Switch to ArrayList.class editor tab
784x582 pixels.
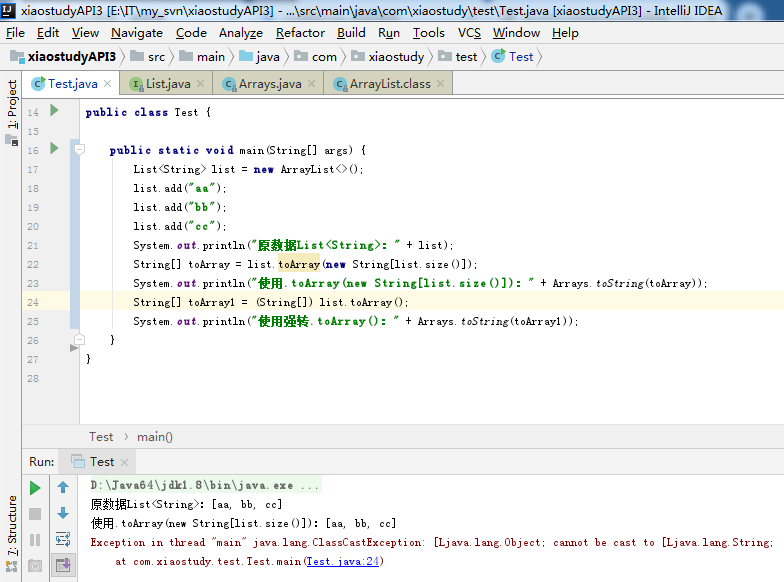tap(390, 84)
